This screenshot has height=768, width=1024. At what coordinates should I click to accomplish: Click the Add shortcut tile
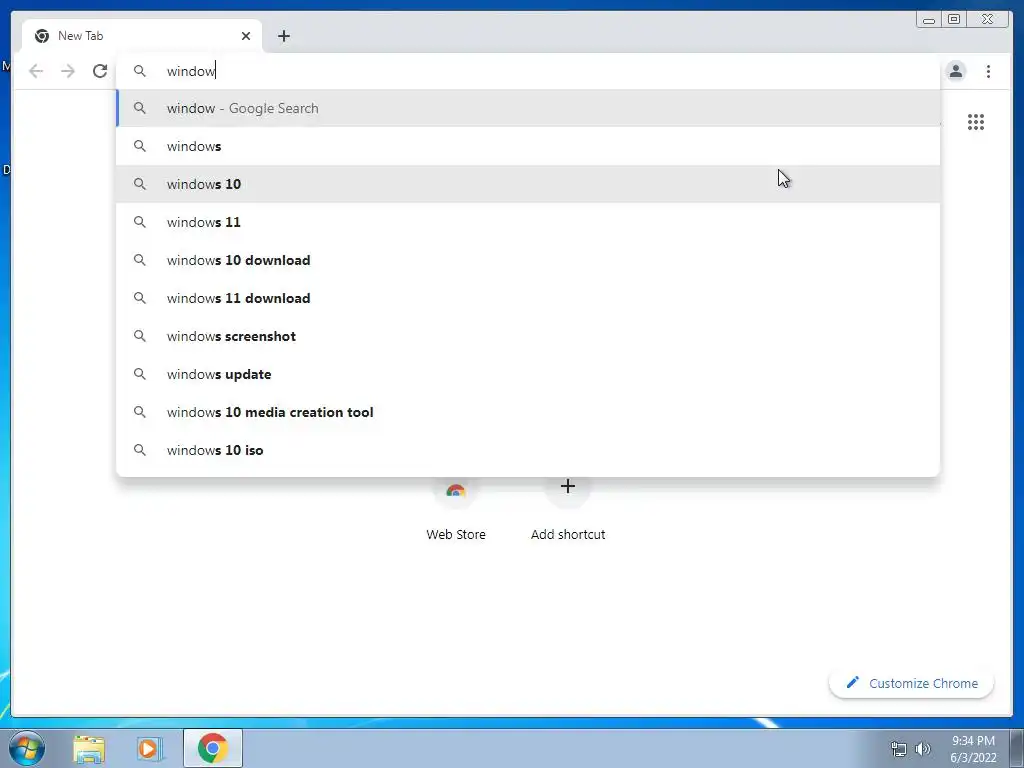(x=568, y=509)
